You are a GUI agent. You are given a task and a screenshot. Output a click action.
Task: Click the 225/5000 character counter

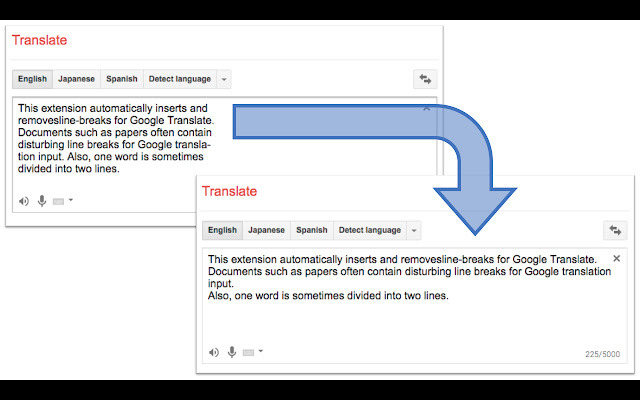pos(602,354)
